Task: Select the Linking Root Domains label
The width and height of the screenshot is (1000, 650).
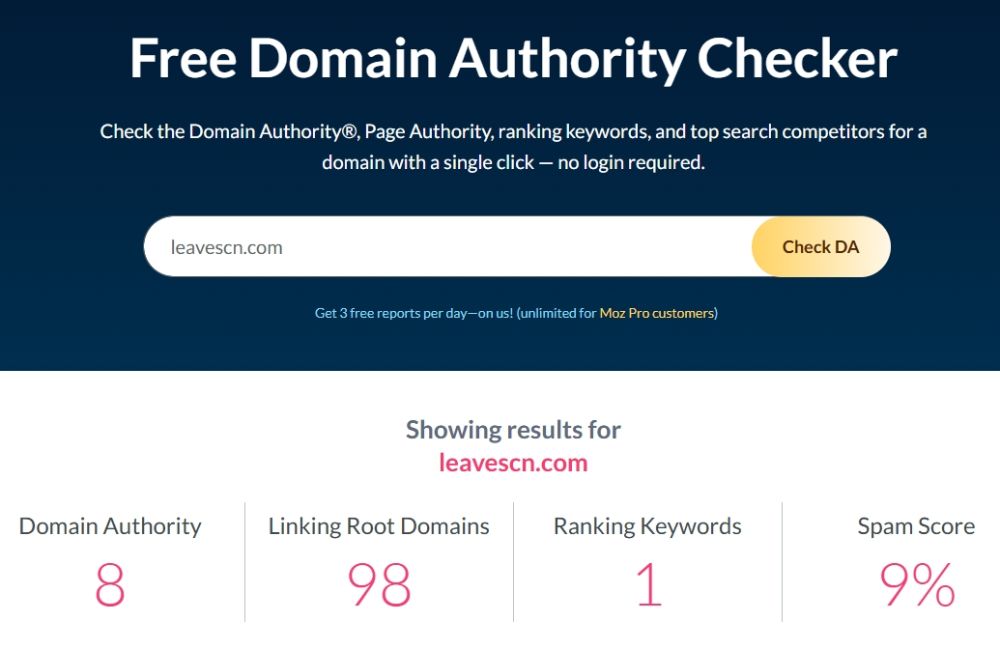Action: [x=379, y=526]
